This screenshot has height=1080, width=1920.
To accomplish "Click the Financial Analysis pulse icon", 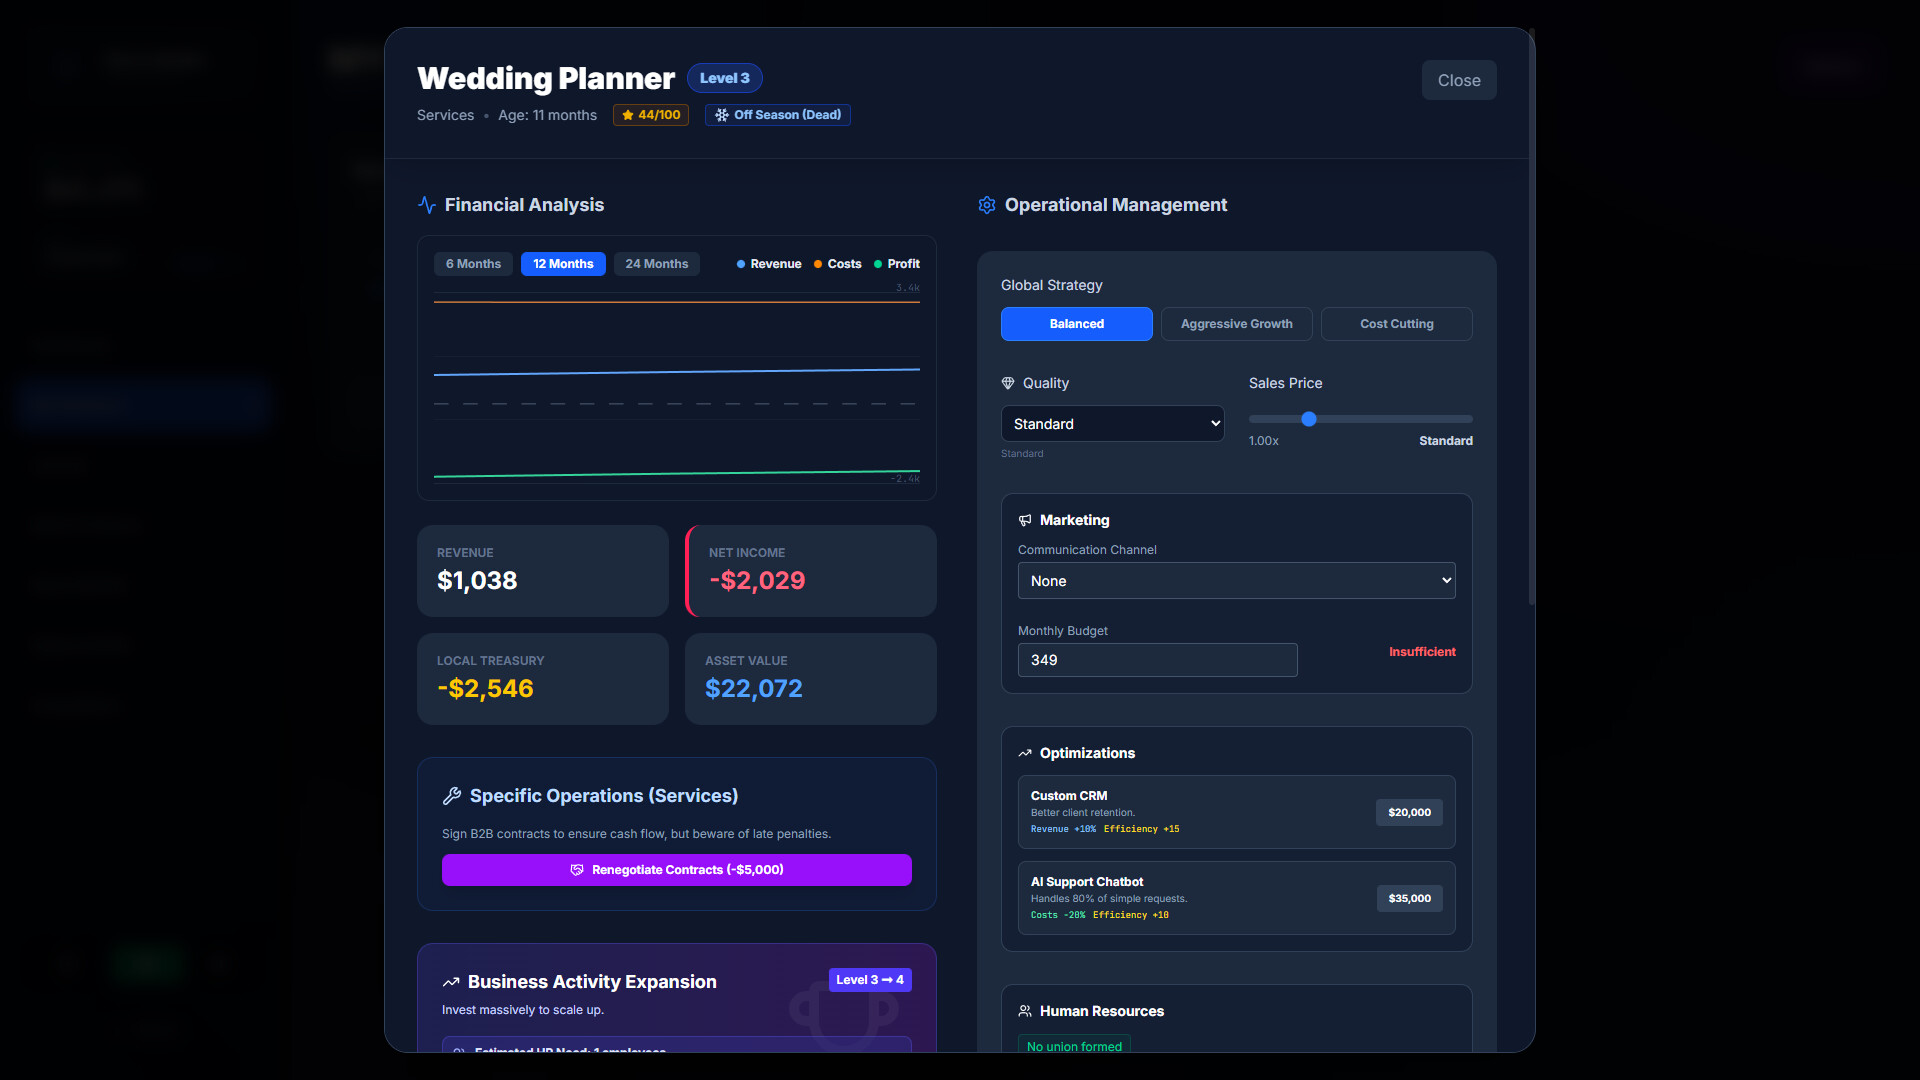I will (427, 205).
